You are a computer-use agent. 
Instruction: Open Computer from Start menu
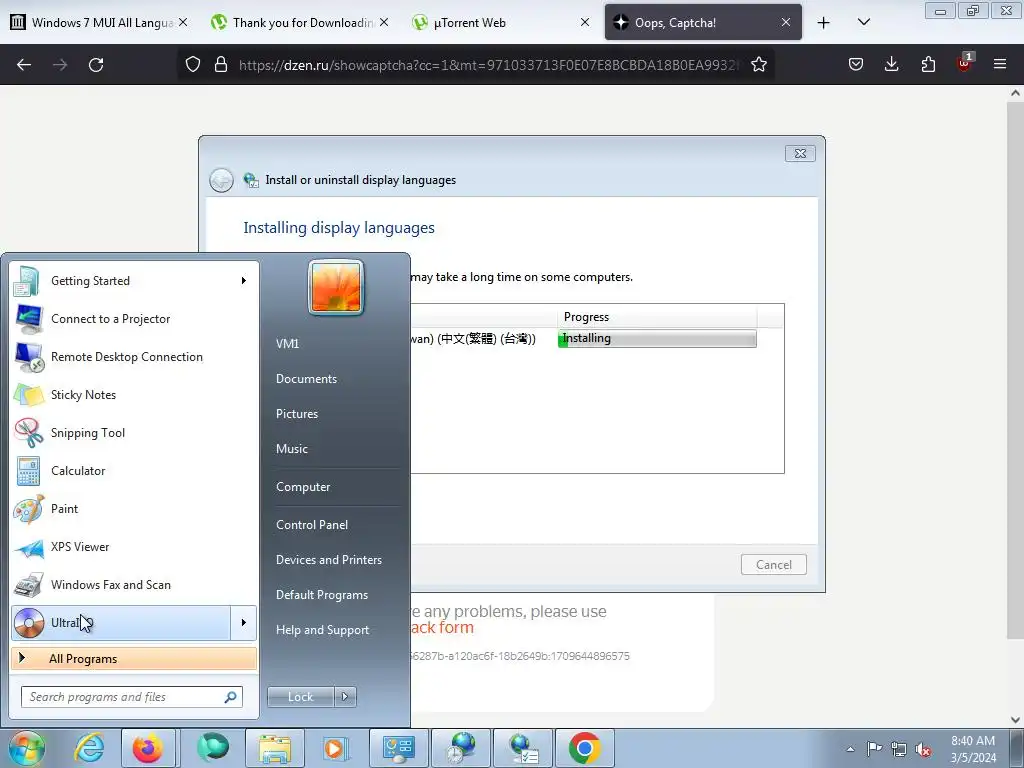click(x=303, y=487)
